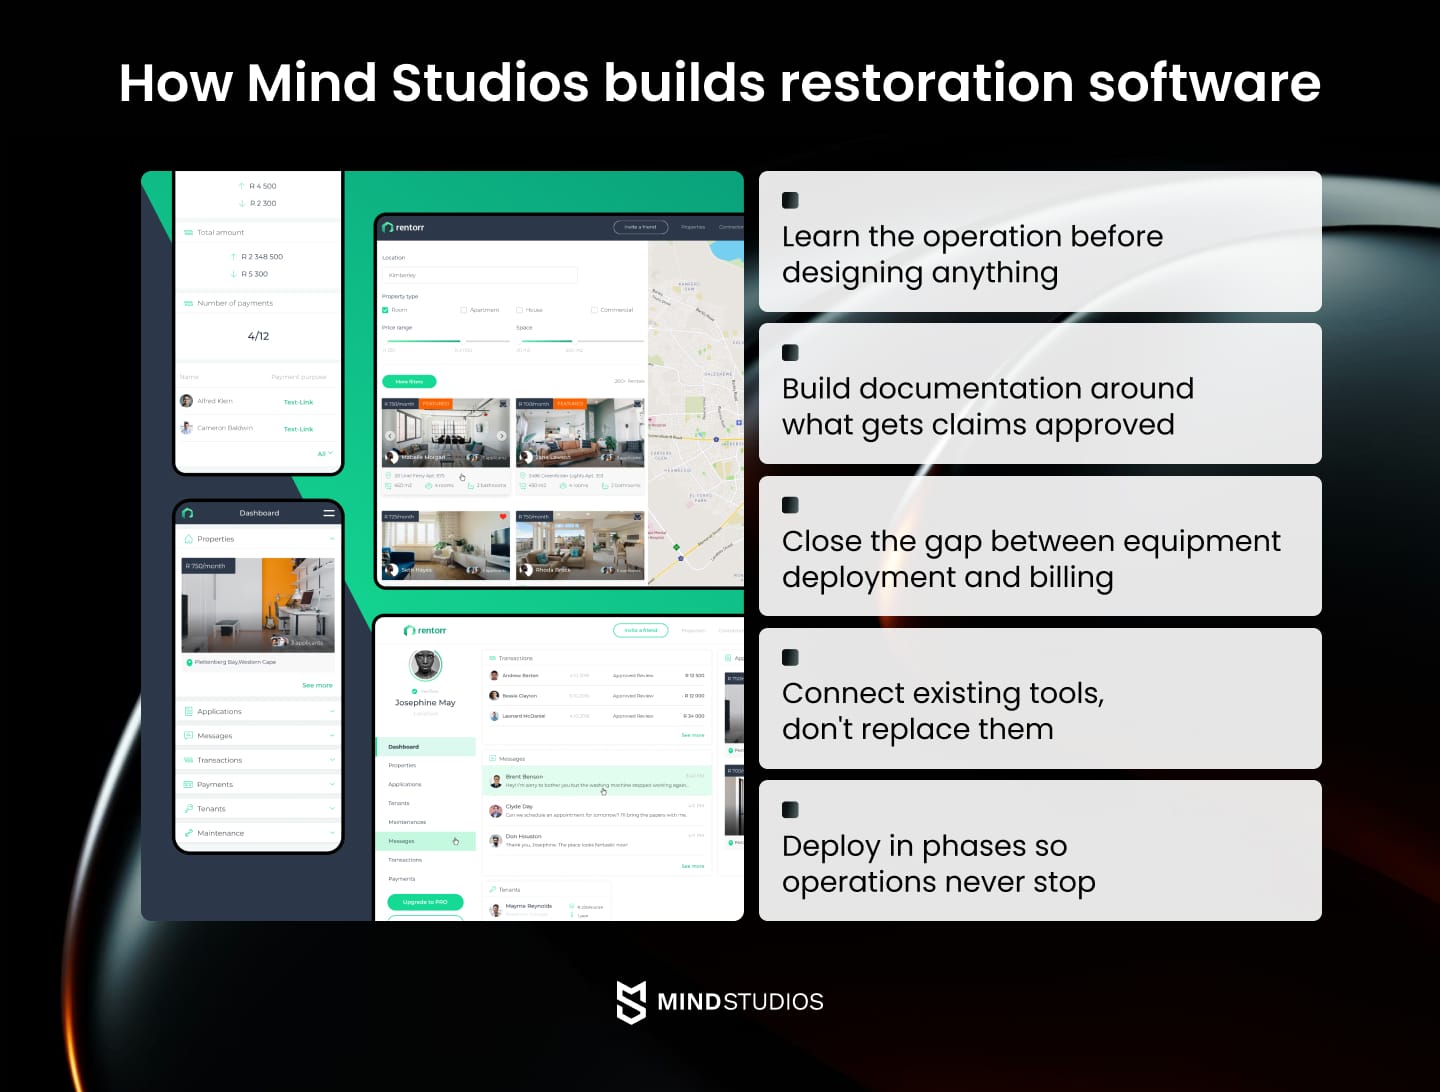Click the red heart on R 725/month listing
1440x1092 pixels.
[x=503, y=517]
